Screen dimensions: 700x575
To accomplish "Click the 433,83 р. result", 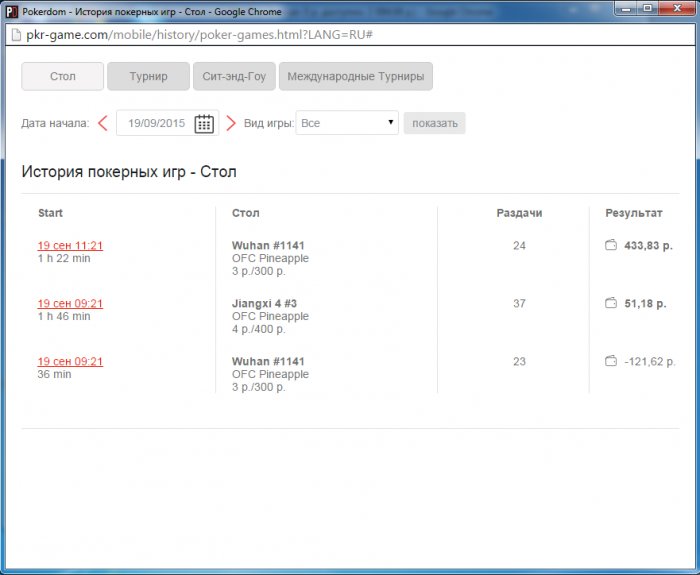I will (x=648, y=246).
